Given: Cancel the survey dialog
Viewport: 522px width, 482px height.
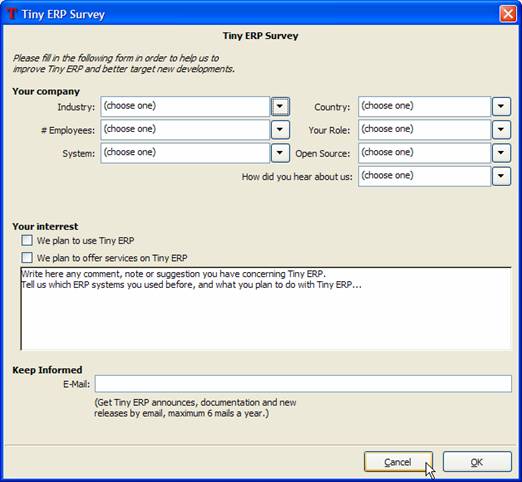Looking at the screenshot, I should tap(398, 462).
